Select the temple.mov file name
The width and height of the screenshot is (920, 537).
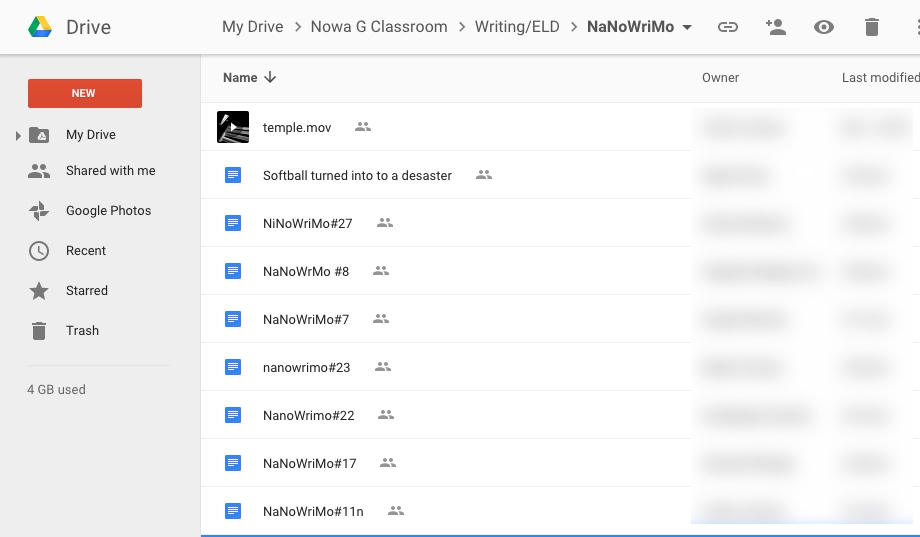point(297,127)
